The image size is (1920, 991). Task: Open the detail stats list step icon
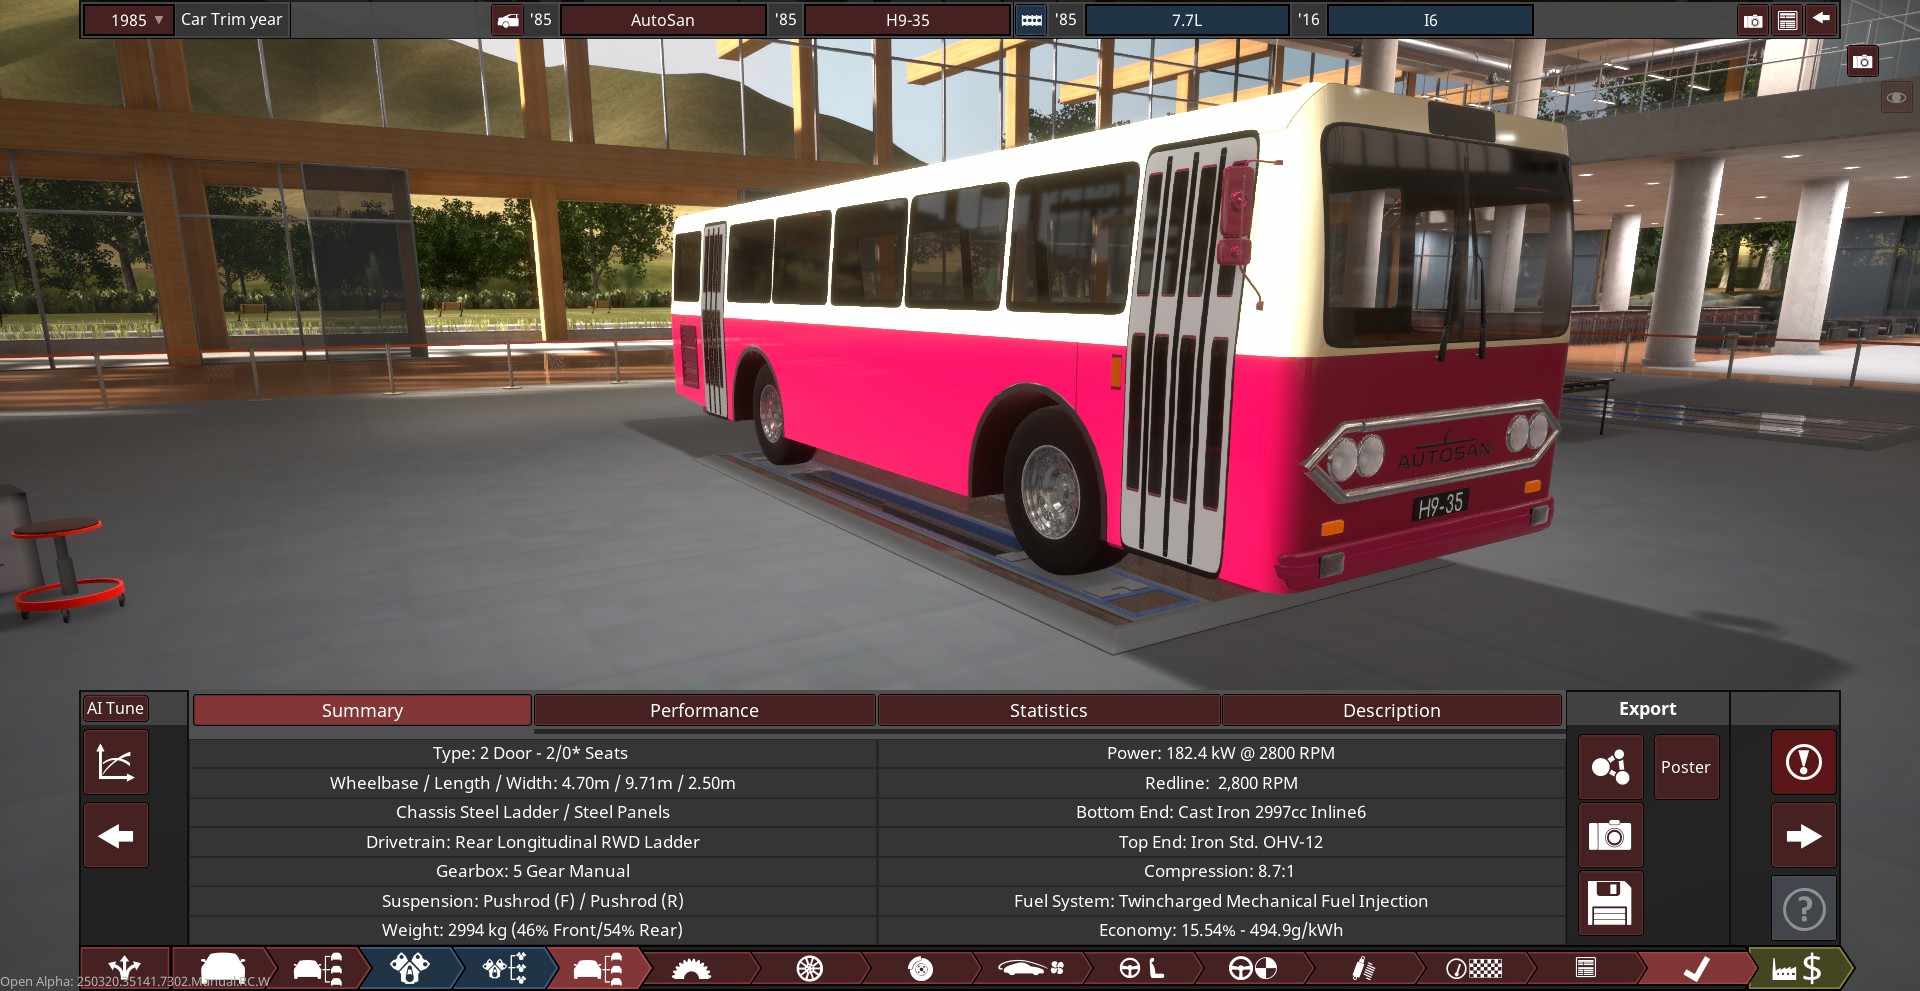pos(1586,968)
